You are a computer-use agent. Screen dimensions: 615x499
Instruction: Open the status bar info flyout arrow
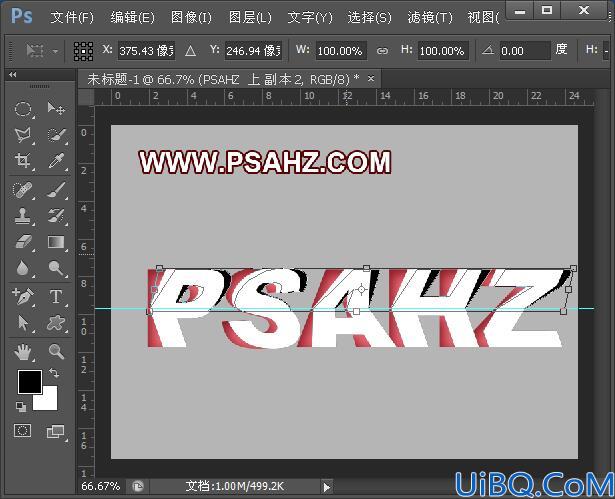[326, 487]
